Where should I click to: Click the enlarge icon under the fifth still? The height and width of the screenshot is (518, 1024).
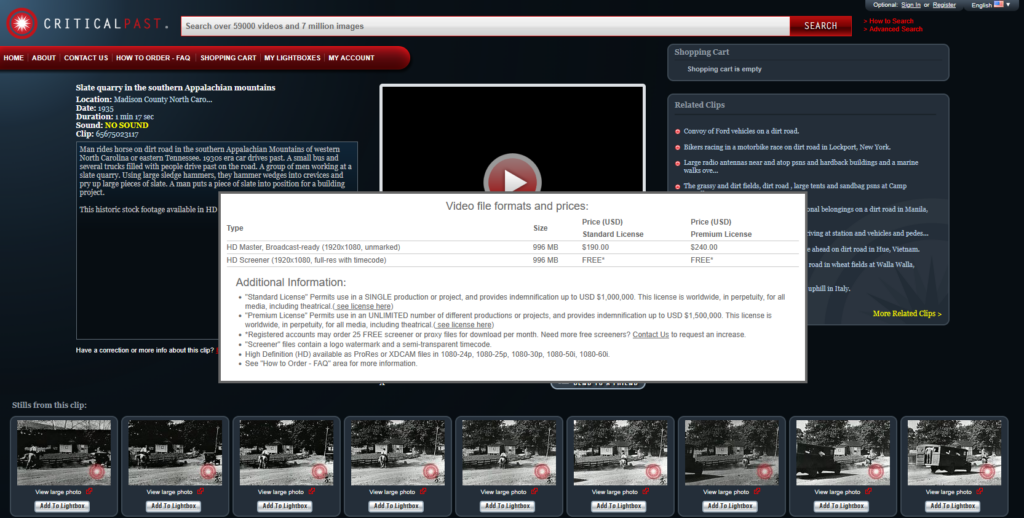[534, 492]
